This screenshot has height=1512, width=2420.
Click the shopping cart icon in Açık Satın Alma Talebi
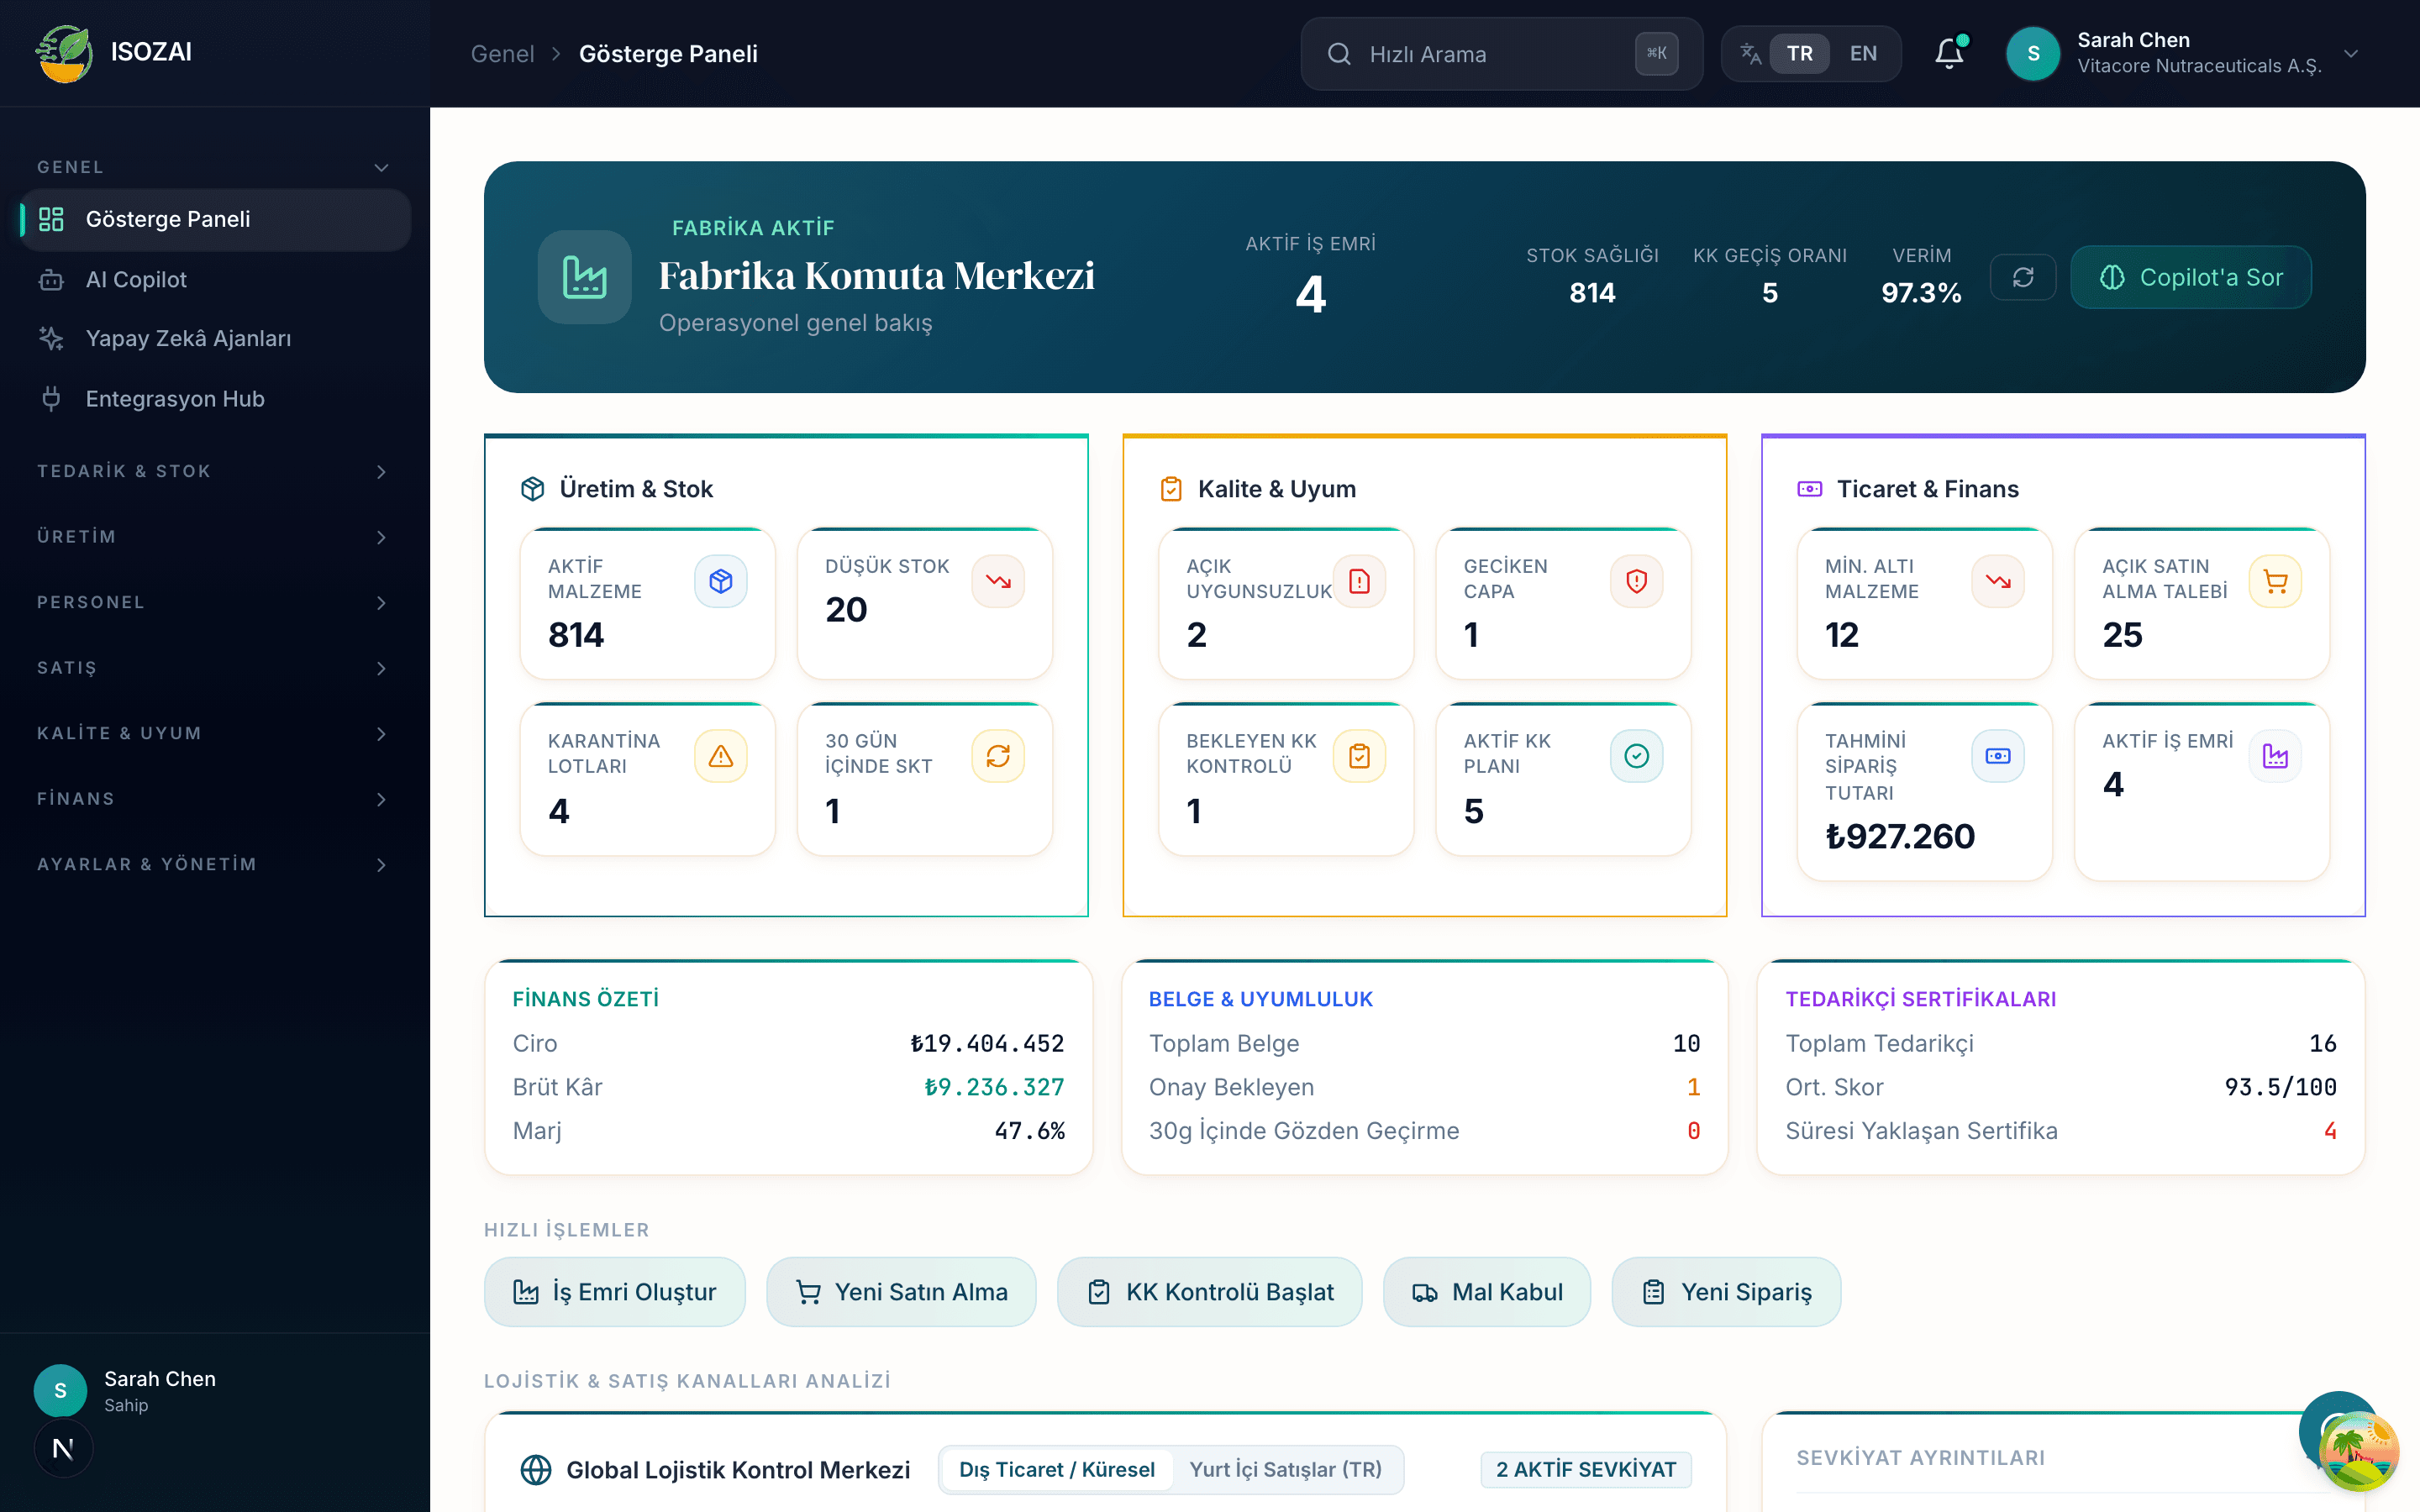[2275, 581]
